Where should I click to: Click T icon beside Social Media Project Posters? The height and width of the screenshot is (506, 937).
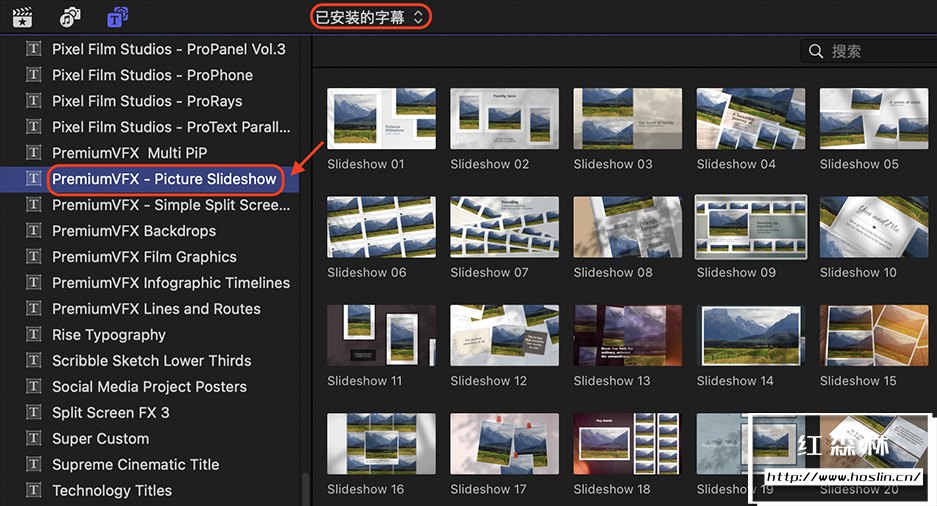point(33,387)
